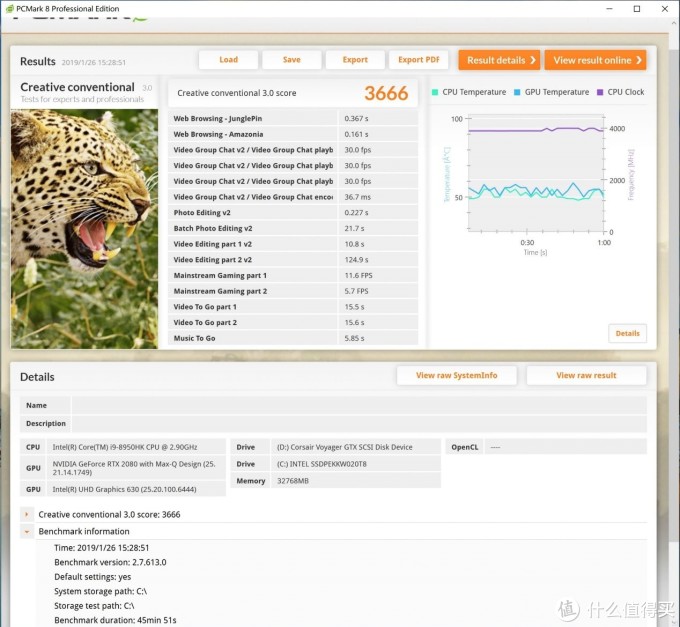Click the Export button
The image size is (680, 627).
[x=355, y=60]
